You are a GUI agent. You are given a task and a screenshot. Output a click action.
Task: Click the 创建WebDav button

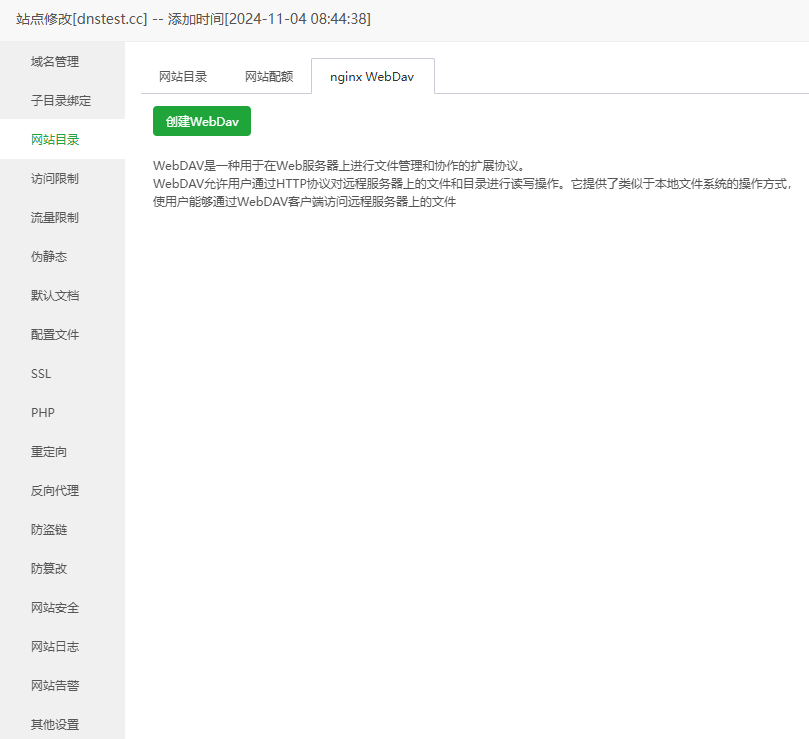point(201,120)
